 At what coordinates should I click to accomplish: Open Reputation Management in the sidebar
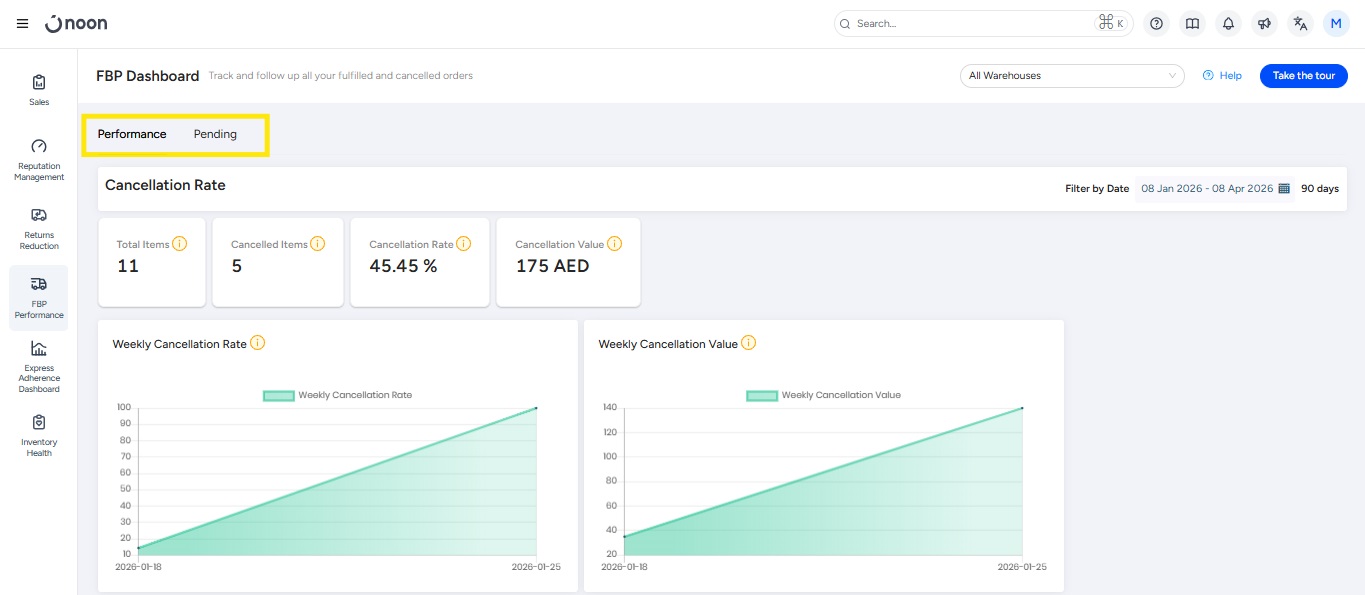(x=39, y=159)
